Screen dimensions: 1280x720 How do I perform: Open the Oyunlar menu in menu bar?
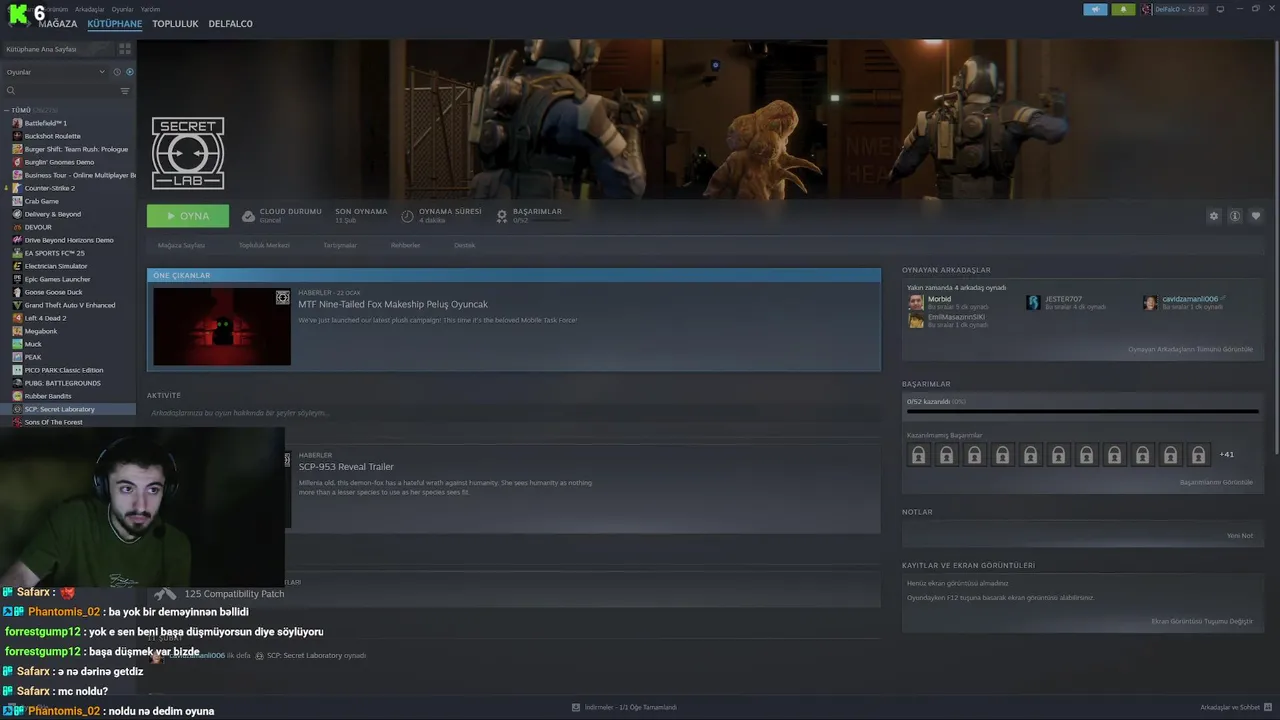122,9
